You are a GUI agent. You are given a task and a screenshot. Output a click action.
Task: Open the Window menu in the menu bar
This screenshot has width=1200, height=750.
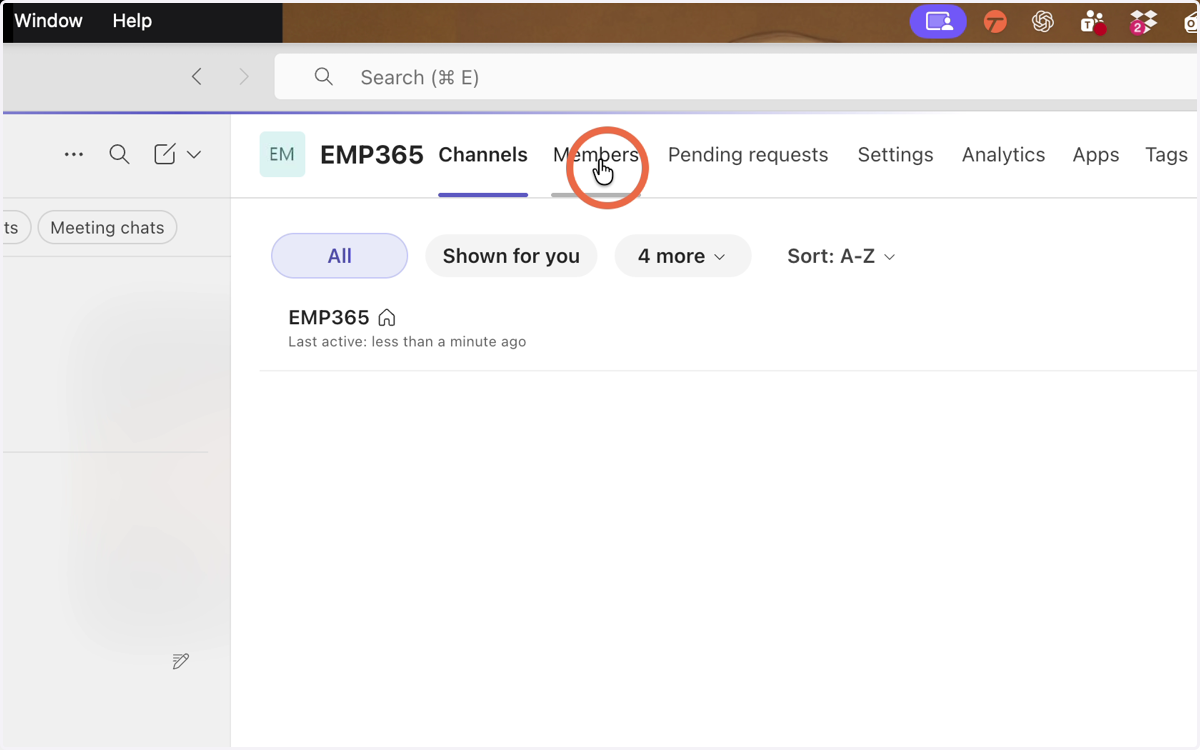[48, 21]
